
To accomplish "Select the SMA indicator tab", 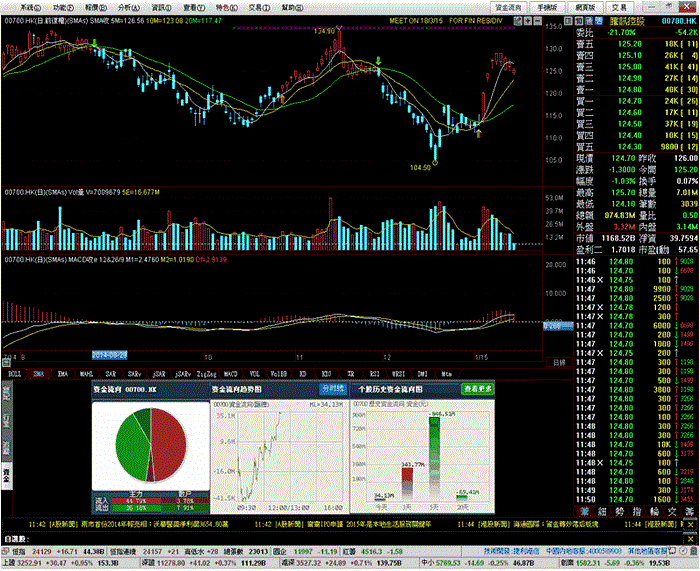I will click(x=39, y=374).
